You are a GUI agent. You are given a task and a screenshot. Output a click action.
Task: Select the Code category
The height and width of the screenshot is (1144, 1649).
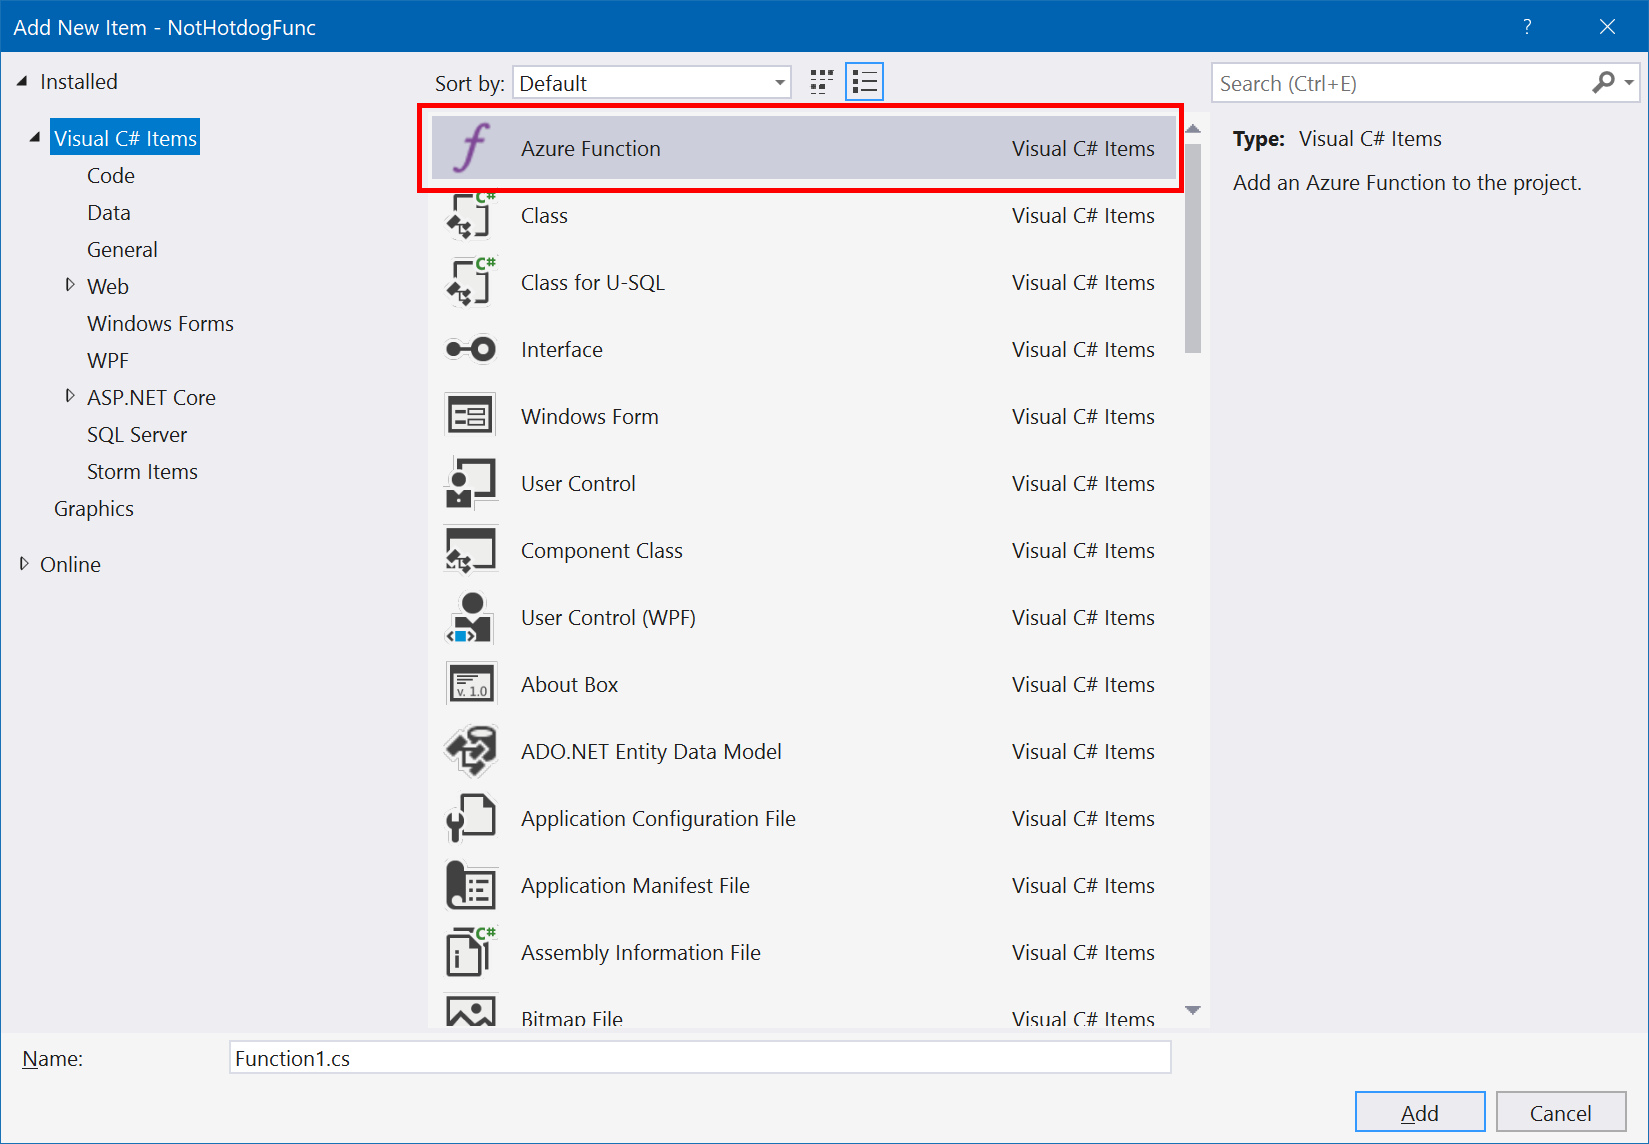coord(111,175)
